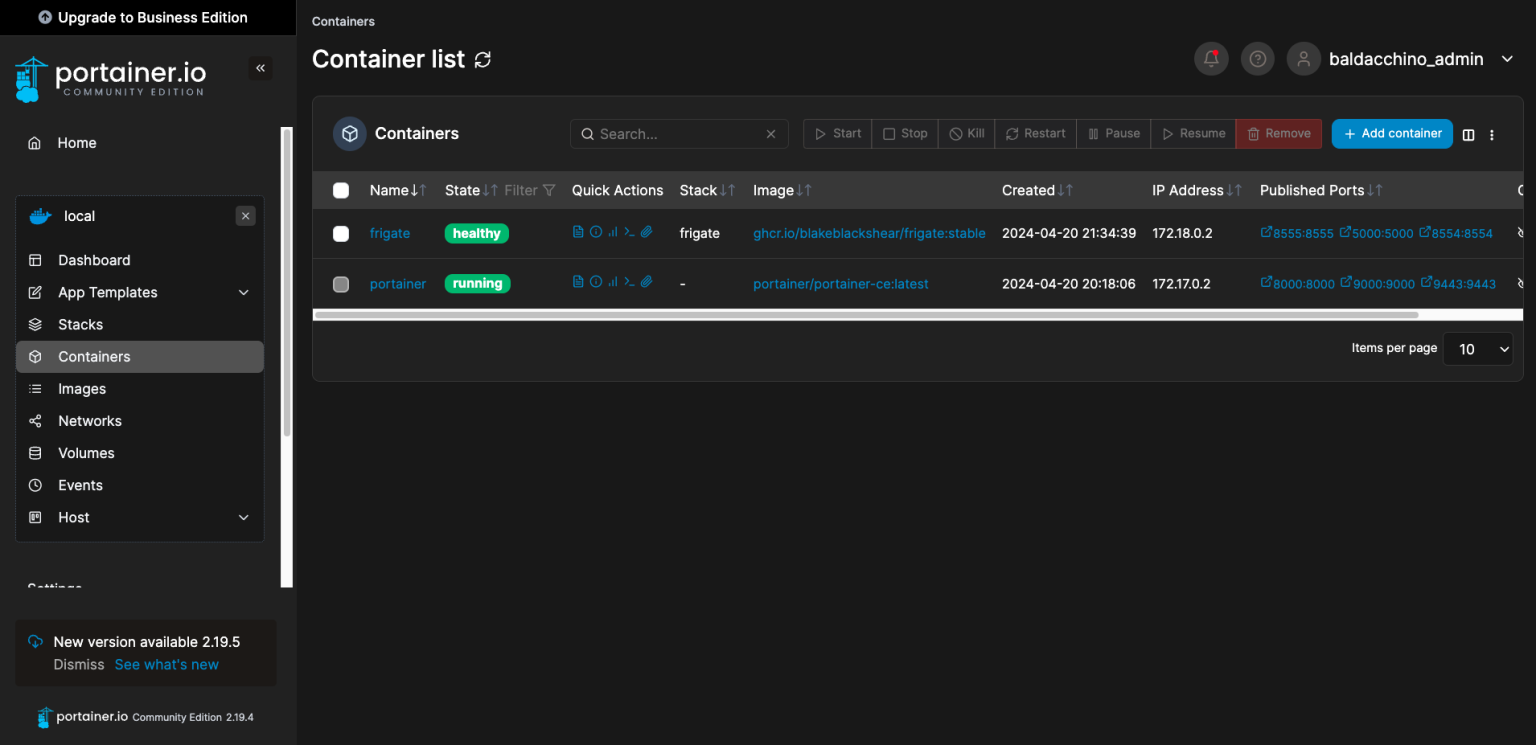Collapse the sidebar with double chevron

[260, 68]
